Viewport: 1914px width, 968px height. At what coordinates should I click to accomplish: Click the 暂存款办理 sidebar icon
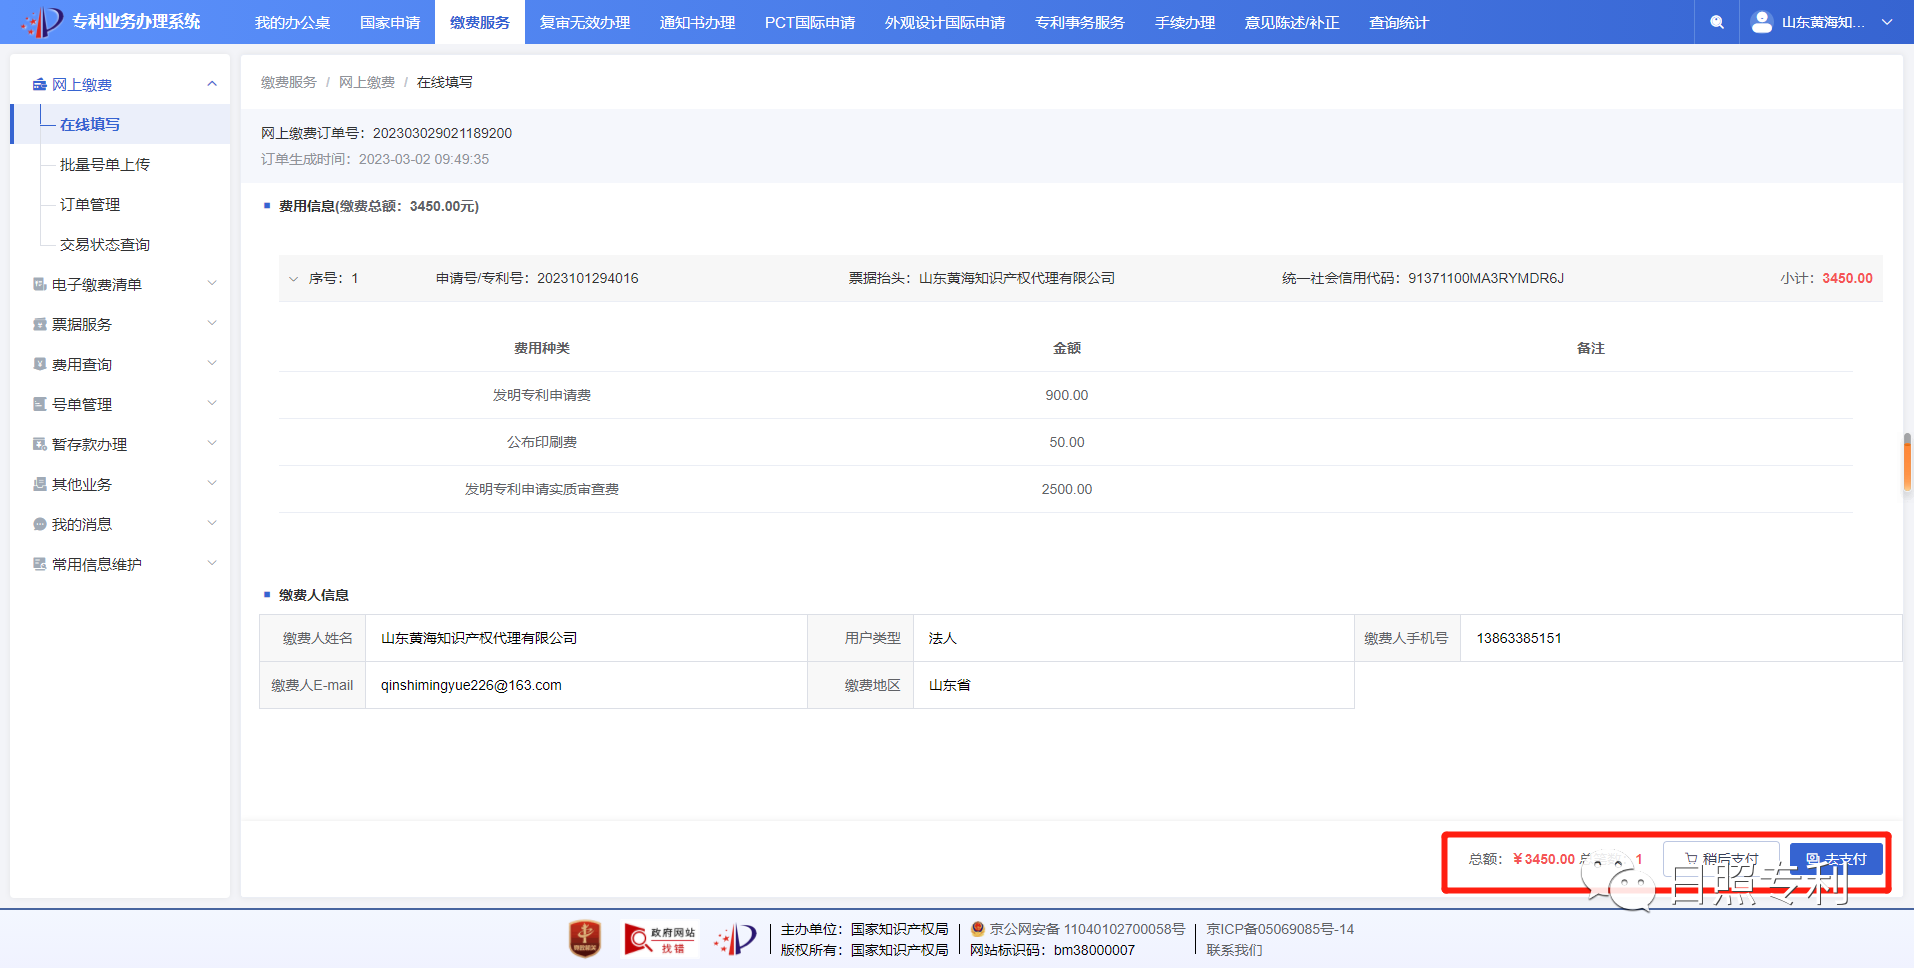40,444
